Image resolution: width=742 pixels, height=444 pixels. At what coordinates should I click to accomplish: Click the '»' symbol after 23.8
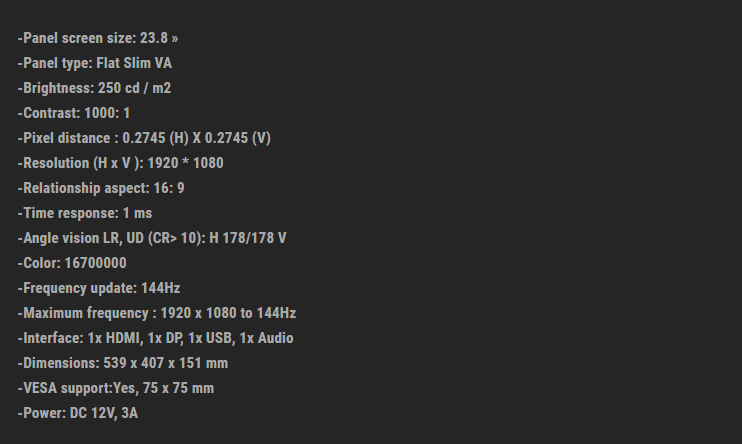(x=175, y=38)
